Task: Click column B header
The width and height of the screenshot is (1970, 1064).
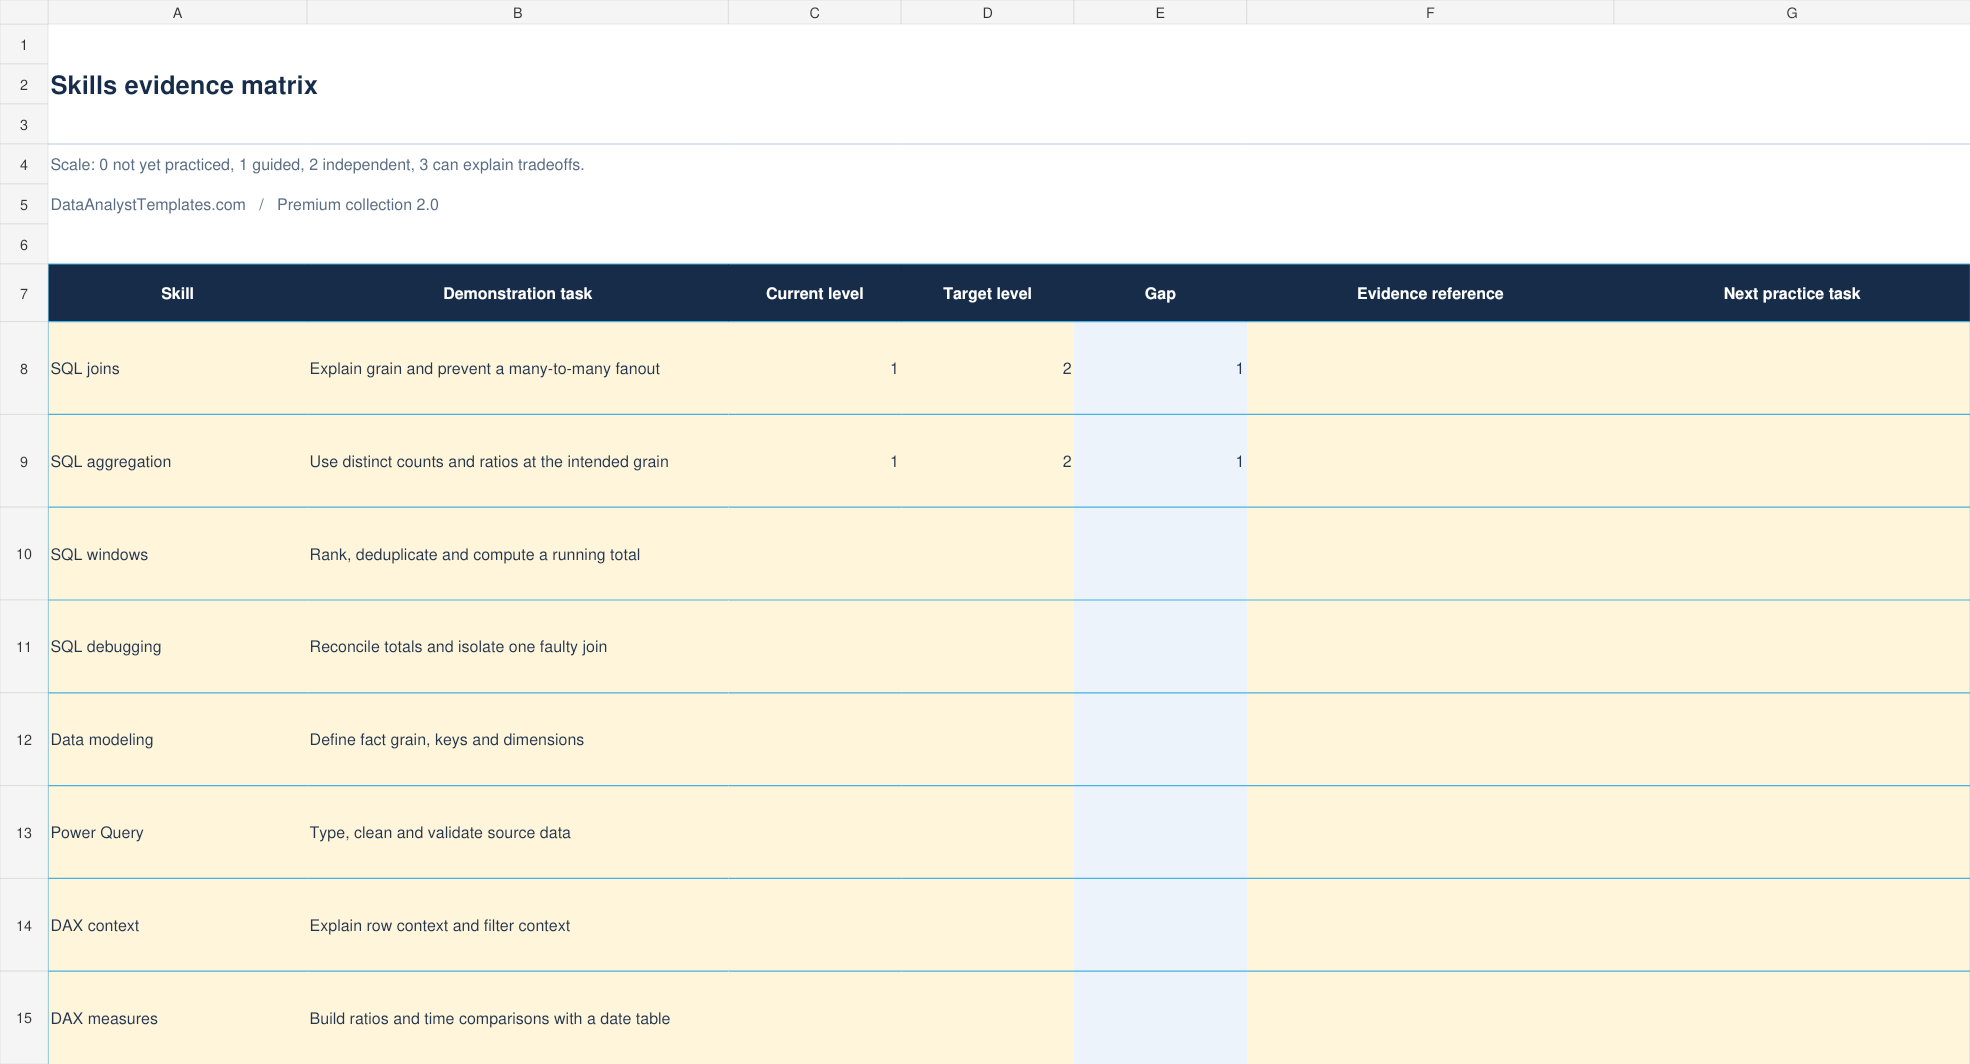Action: [517, 13]
